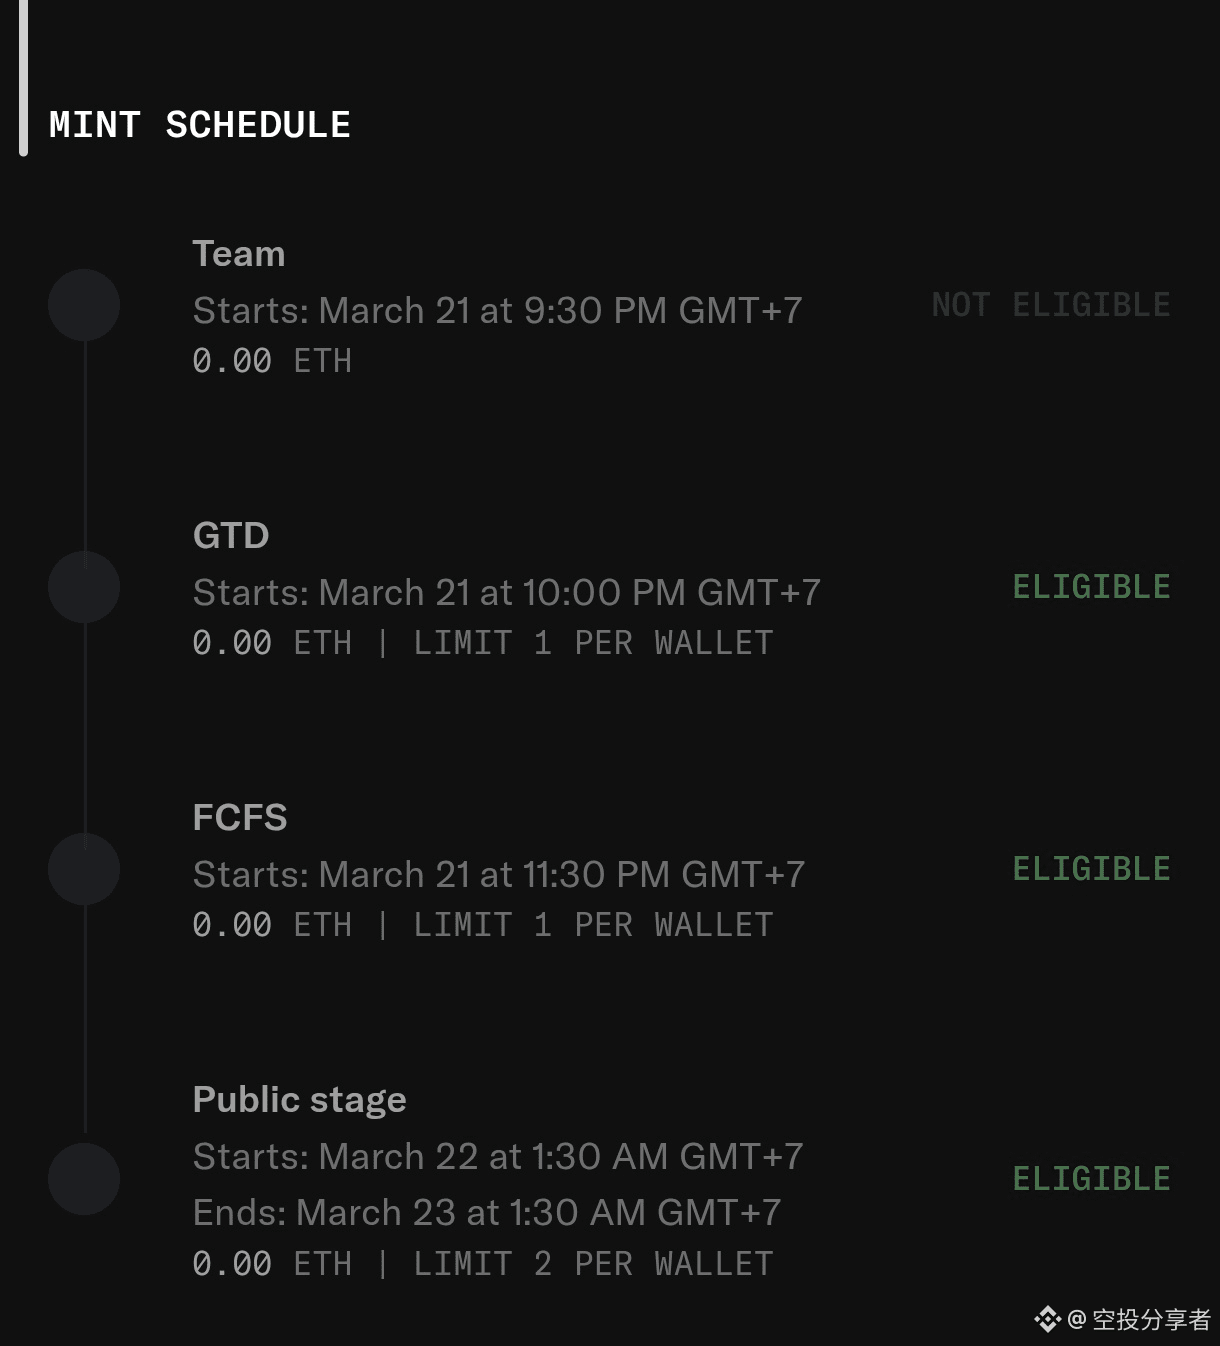Click the GTD start time at 10:00 PM

[506, 593]
